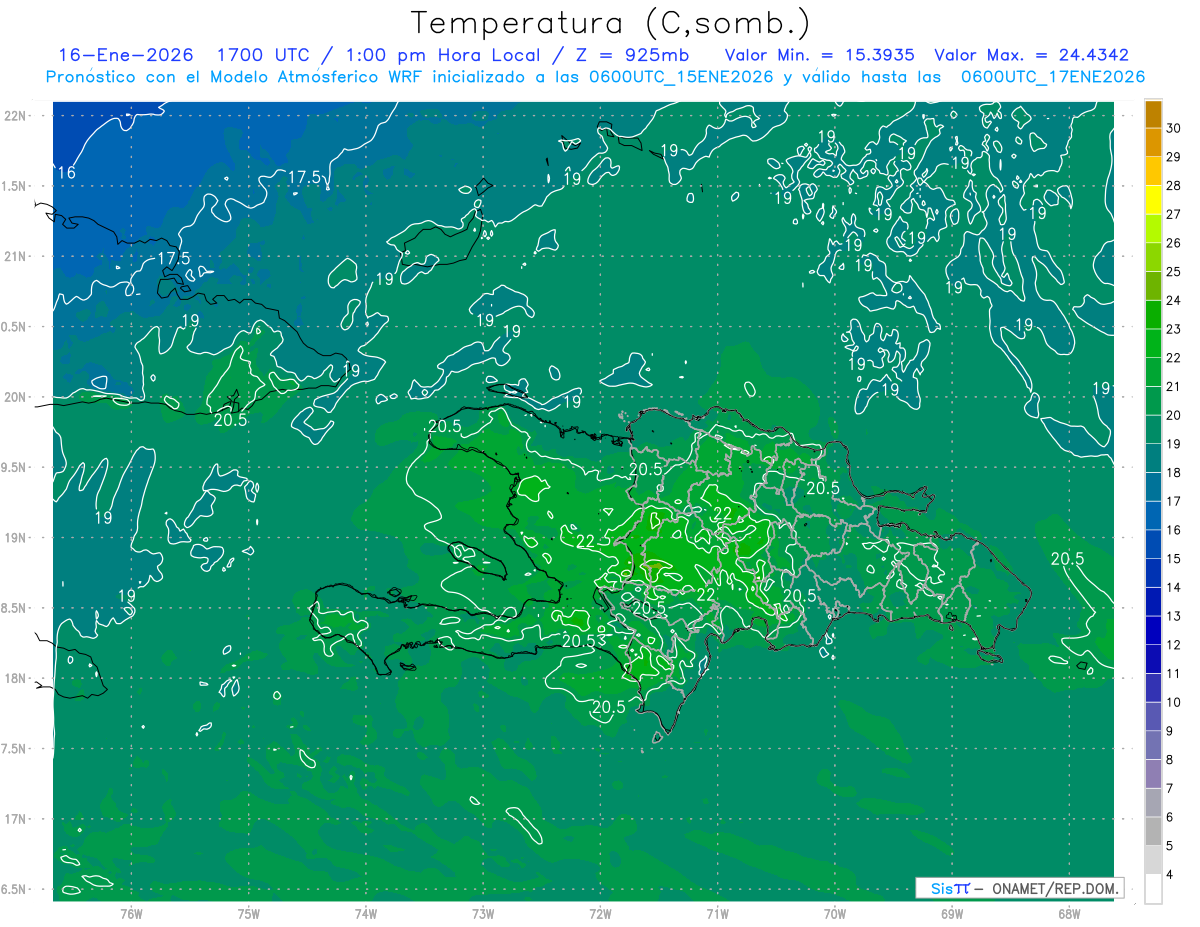Click the '1700 UTC' time label
The image size is (1200, 927).
click(x=264, y=56)
